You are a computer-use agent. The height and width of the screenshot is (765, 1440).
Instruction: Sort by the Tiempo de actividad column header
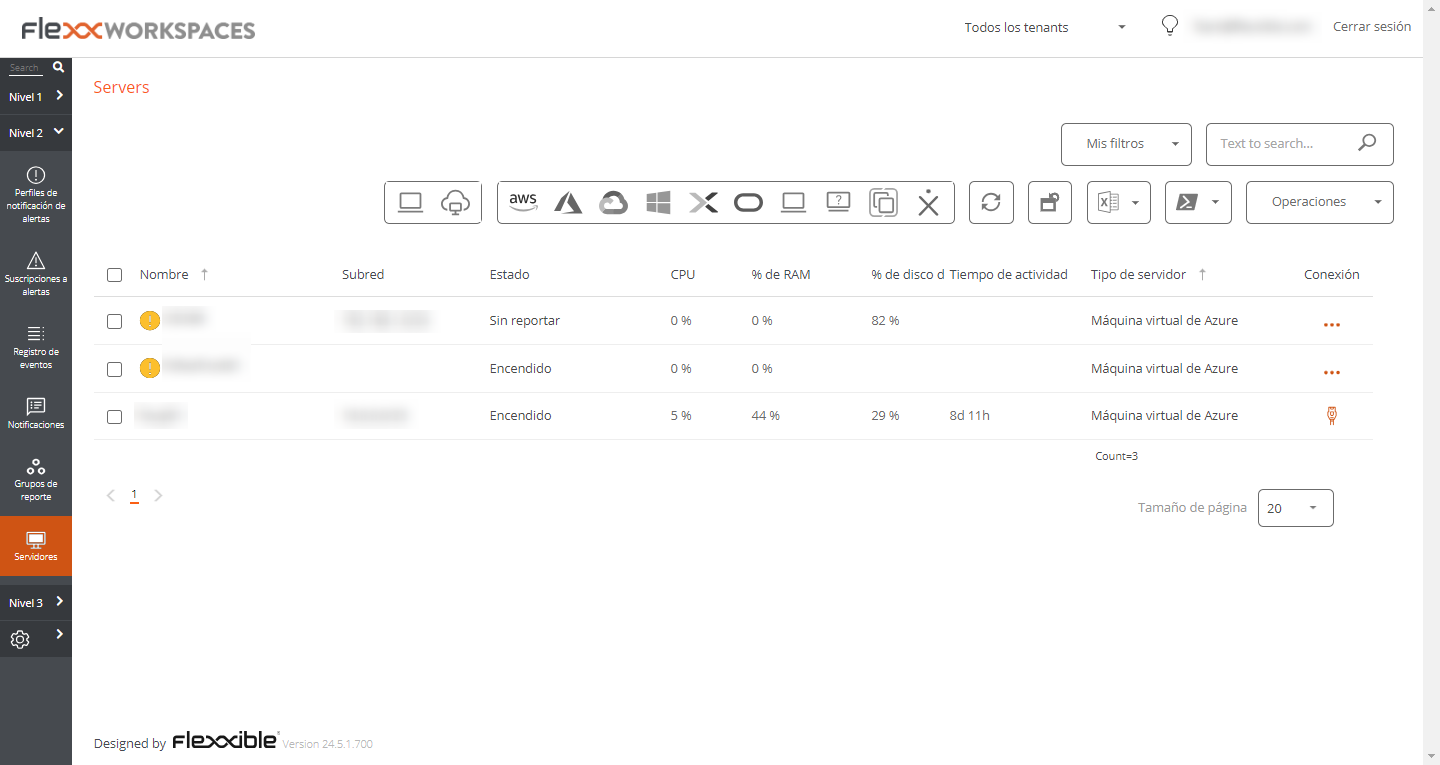coord(1009,274)
